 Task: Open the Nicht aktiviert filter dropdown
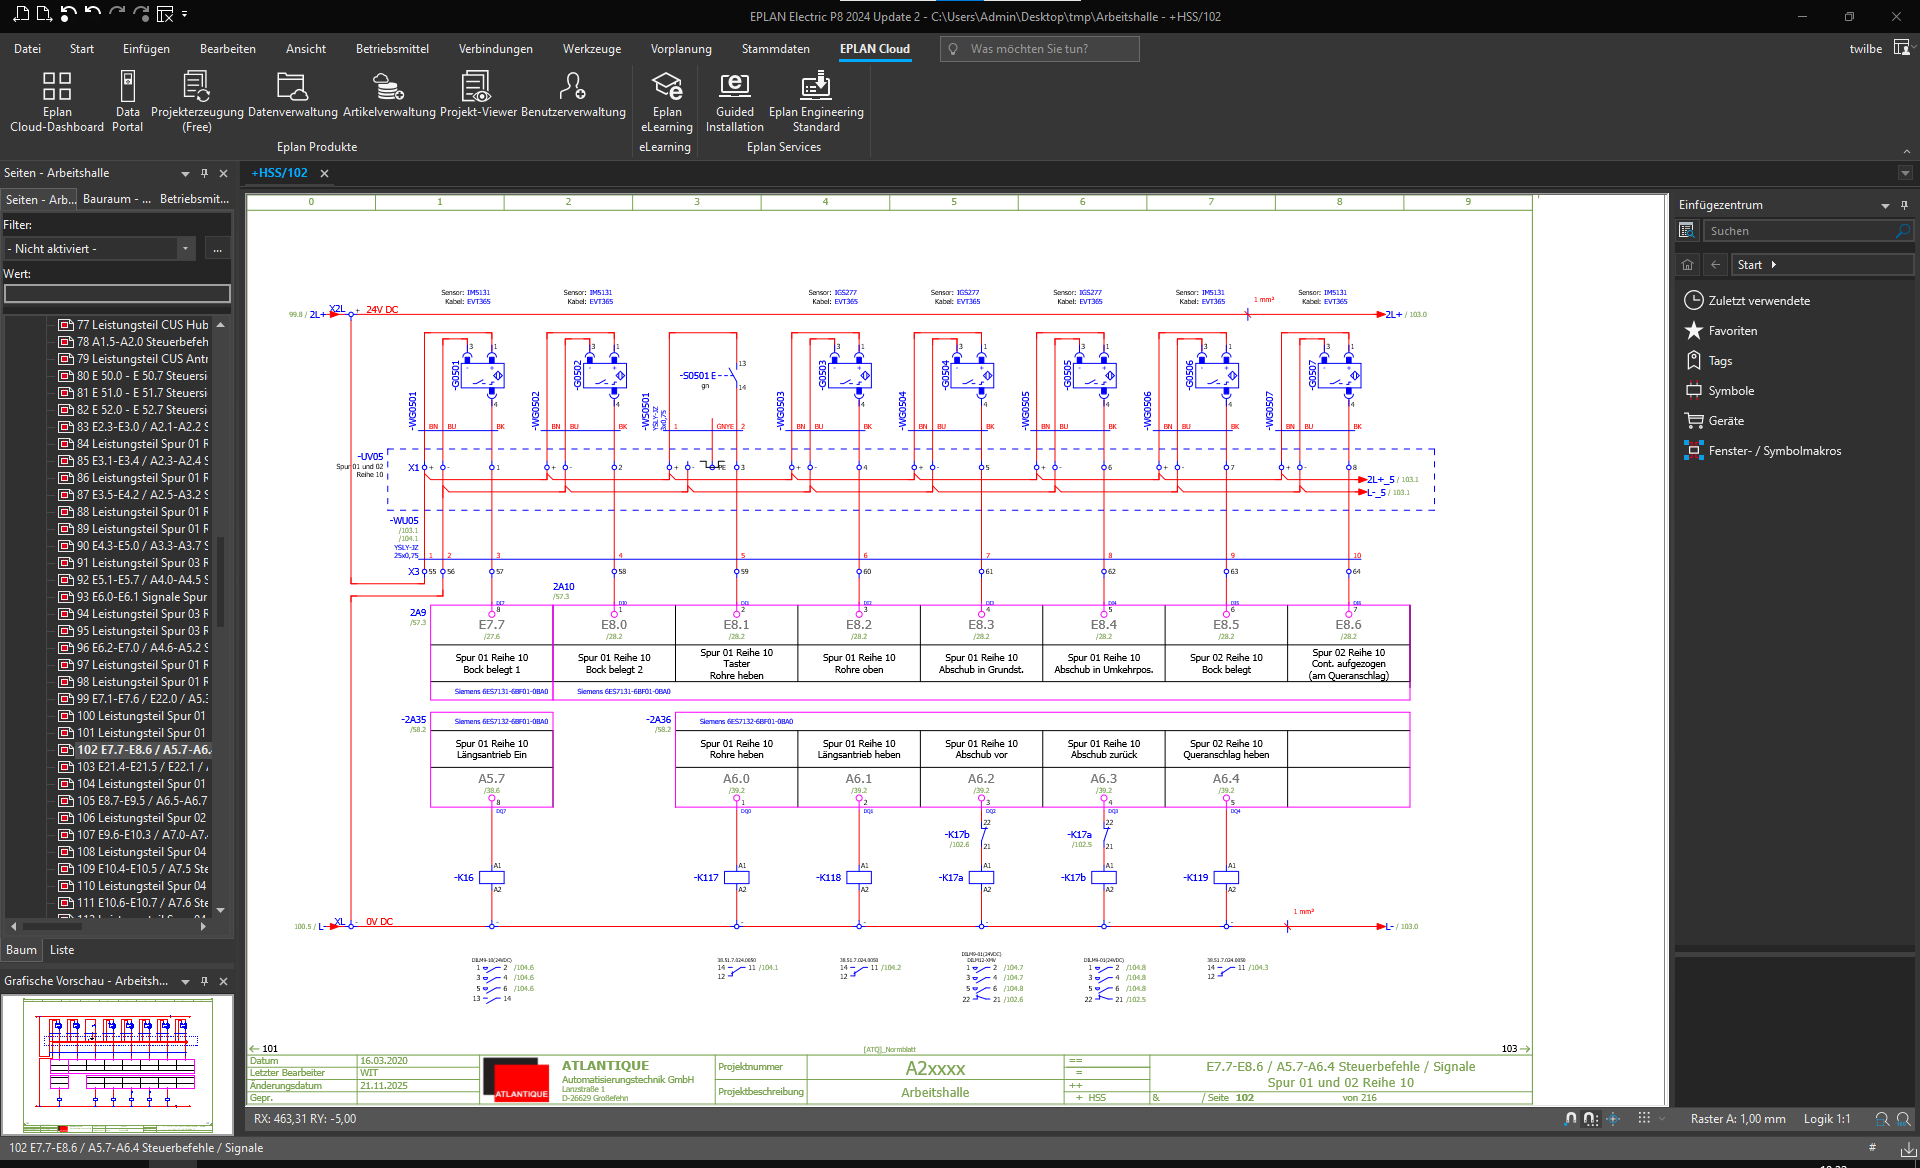pyautogui.click(x=185, y=249)
